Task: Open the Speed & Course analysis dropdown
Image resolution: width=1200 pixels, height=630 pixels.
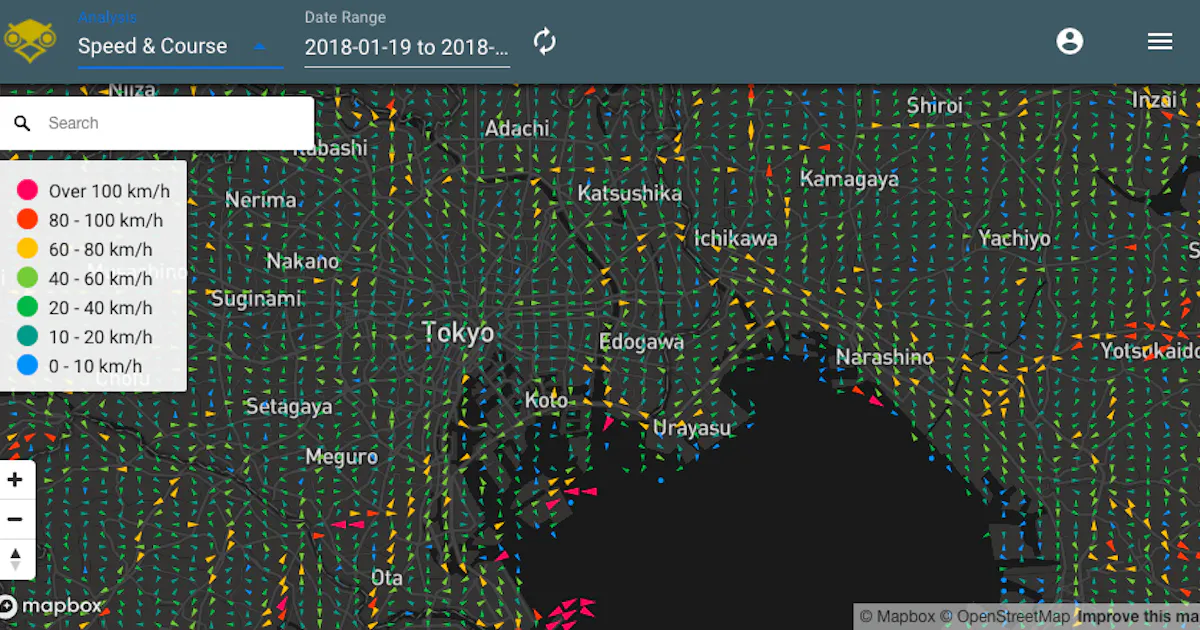Action: (x=180, y=46)
